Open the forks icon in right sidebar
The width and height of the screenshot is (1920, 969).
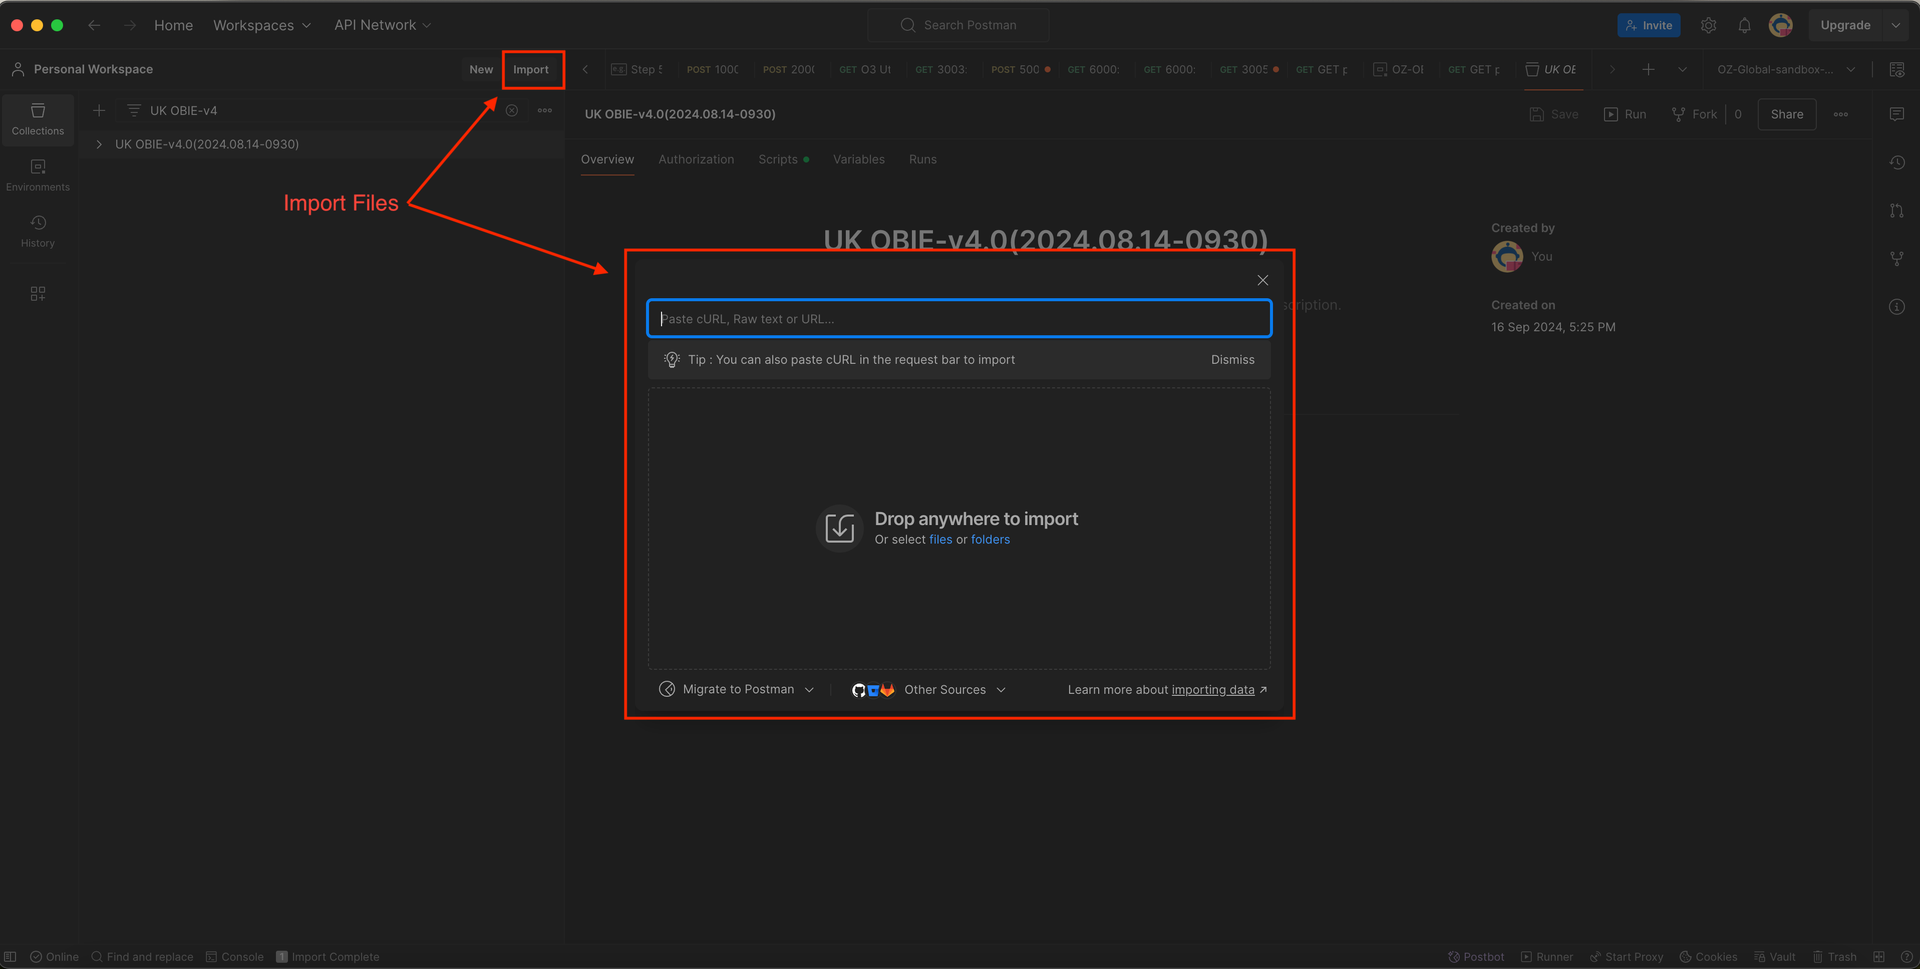coord(1896,258)
